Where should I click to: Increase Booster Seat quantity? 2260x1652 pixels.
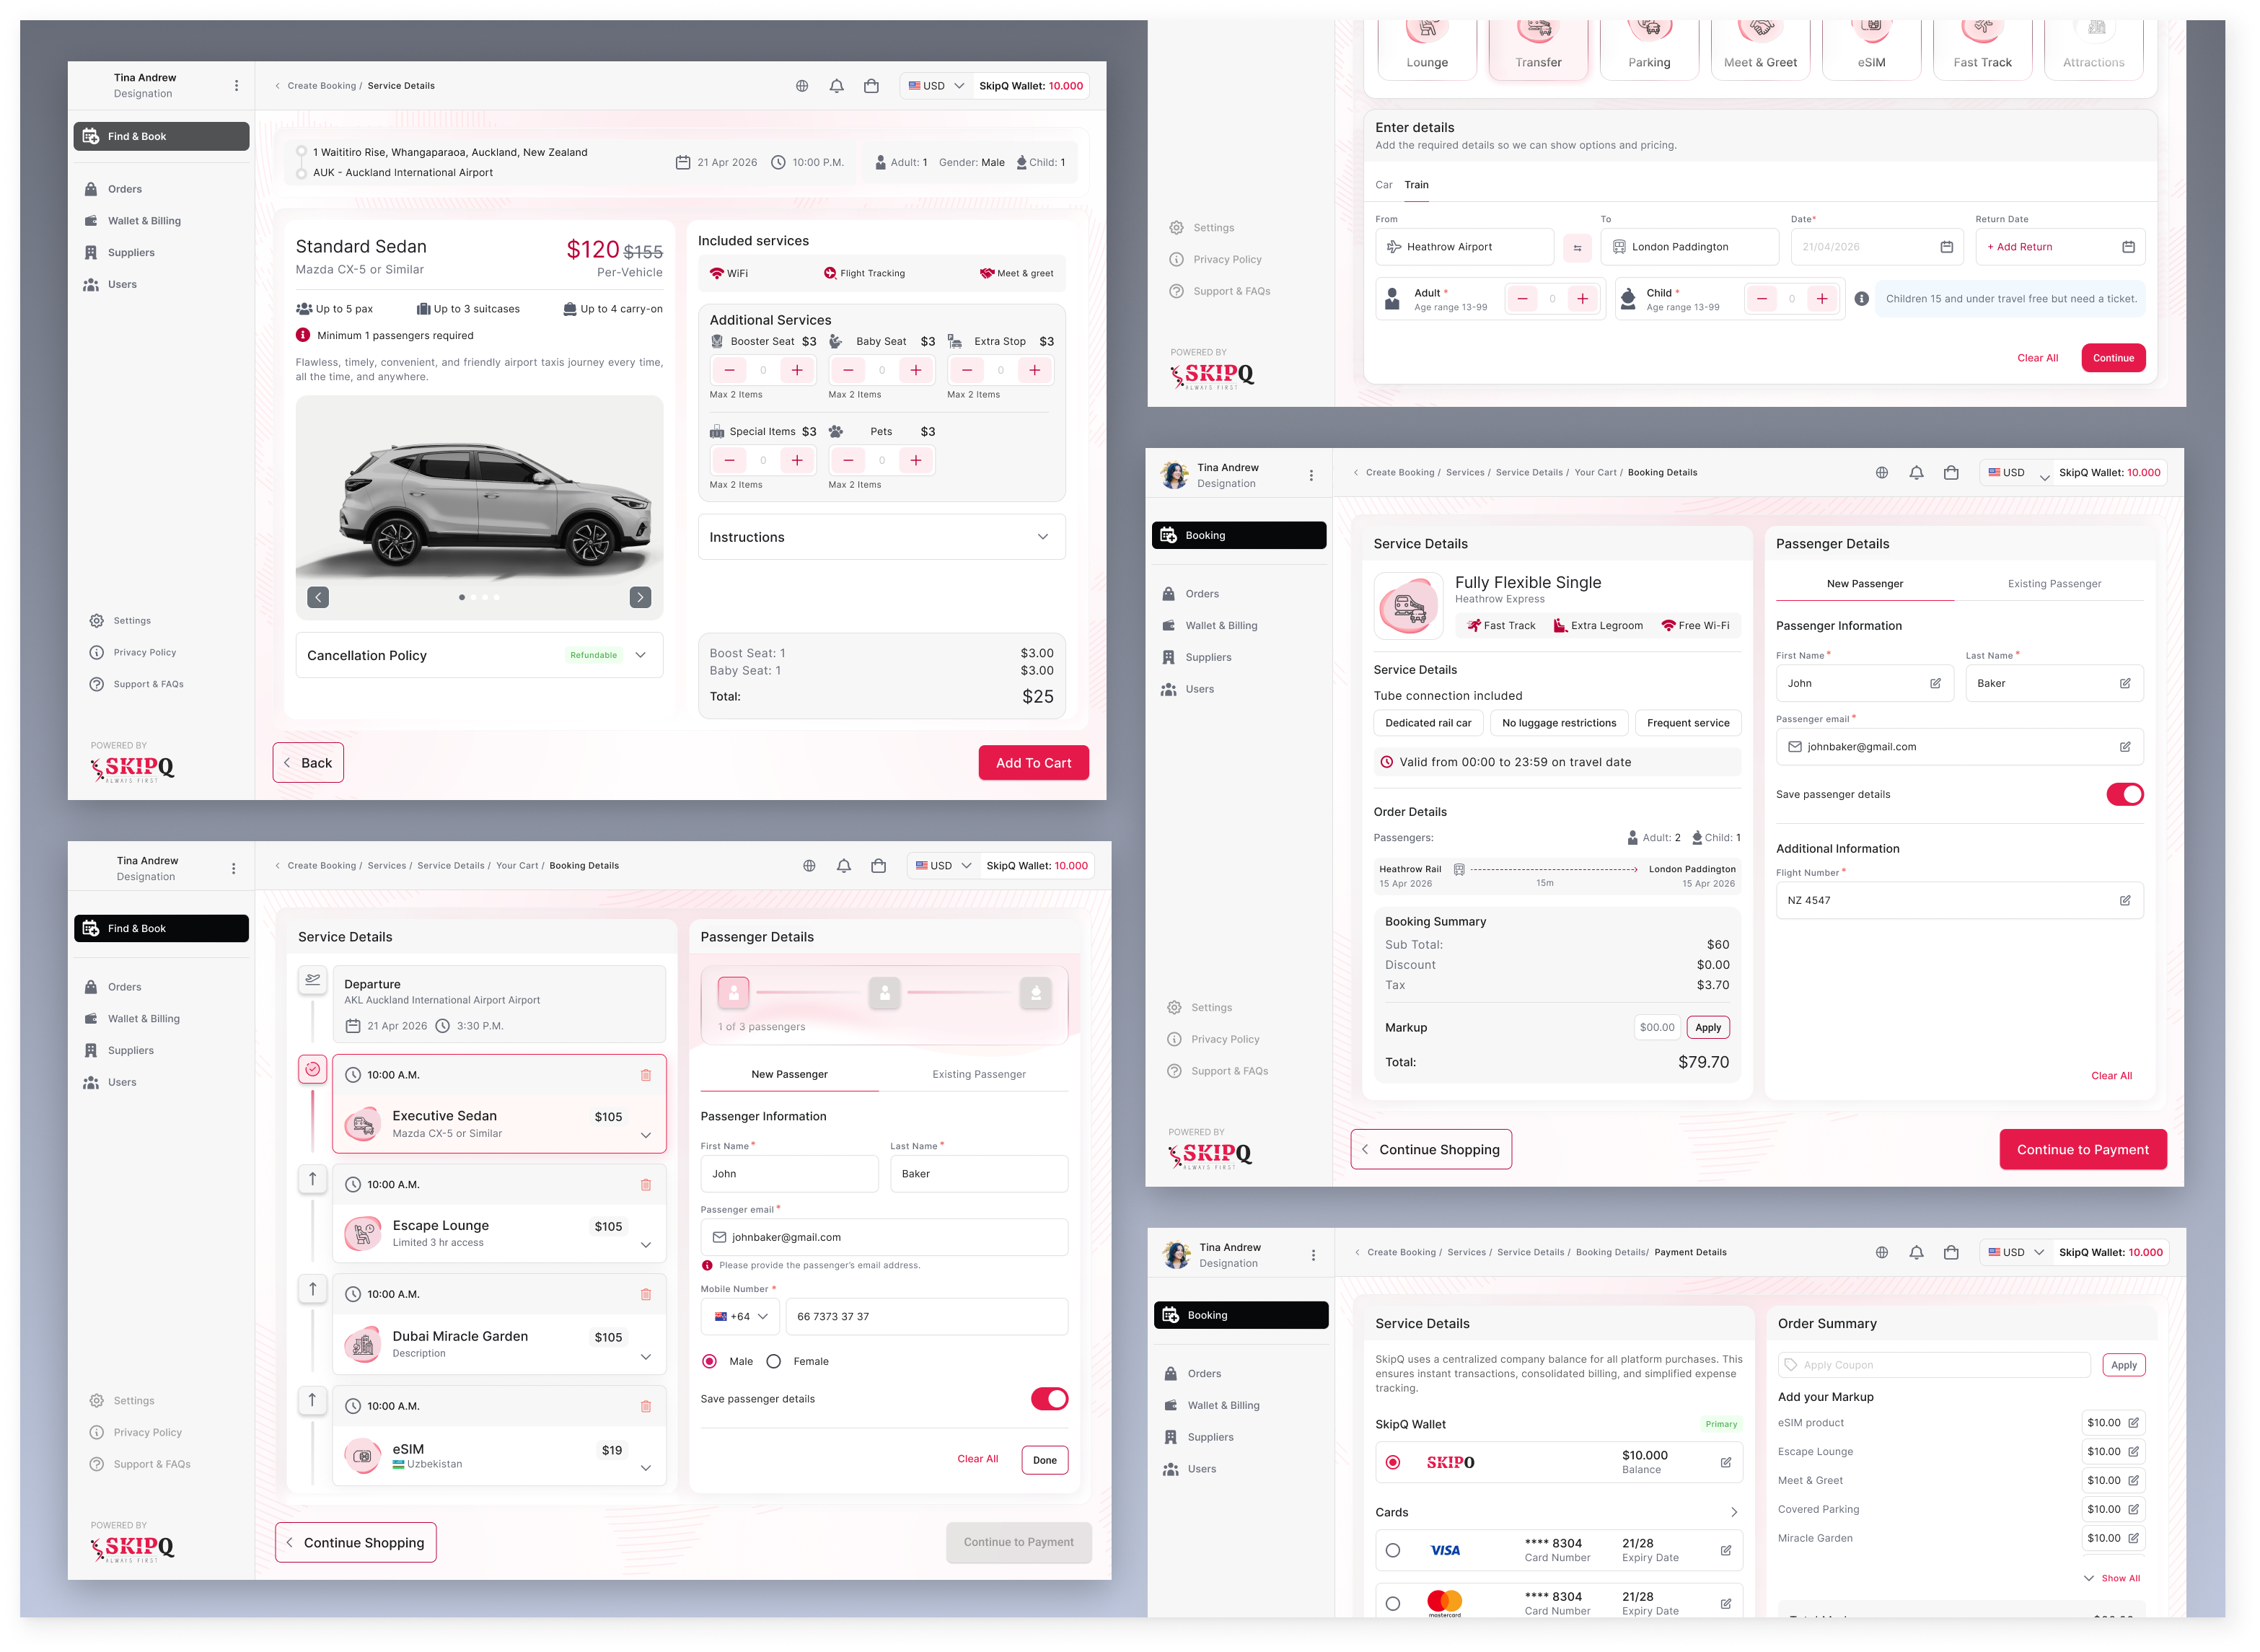point(797,370)
